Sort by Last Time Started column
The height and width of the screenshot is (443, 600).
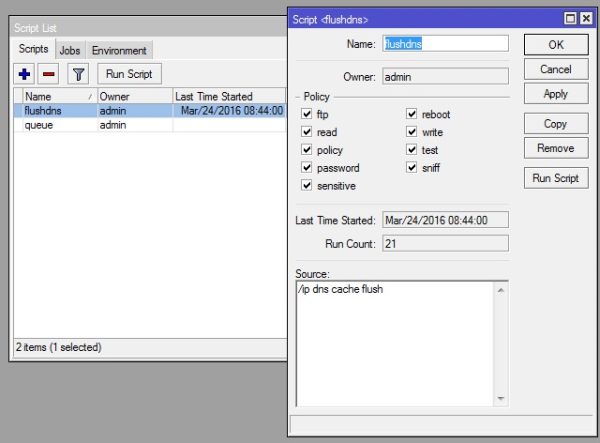click(229, 96)
